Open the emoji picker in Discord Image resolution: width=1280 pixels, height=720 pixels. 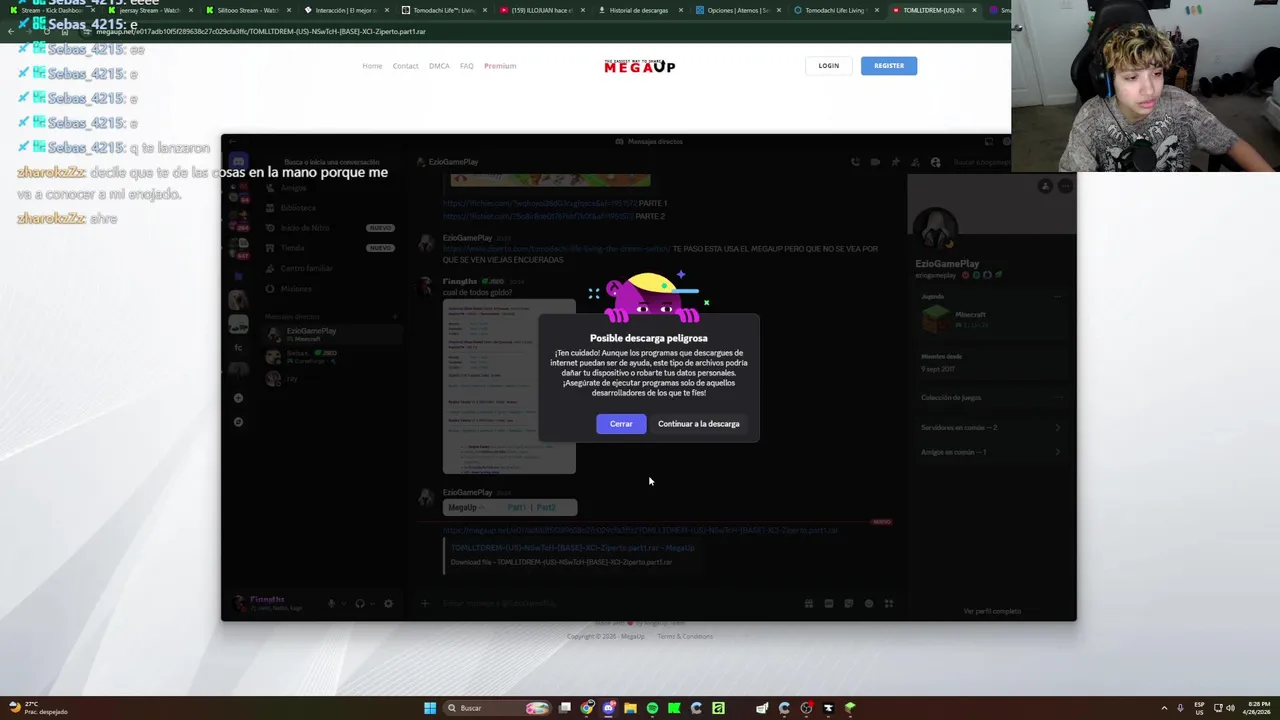tap(868, 603)
